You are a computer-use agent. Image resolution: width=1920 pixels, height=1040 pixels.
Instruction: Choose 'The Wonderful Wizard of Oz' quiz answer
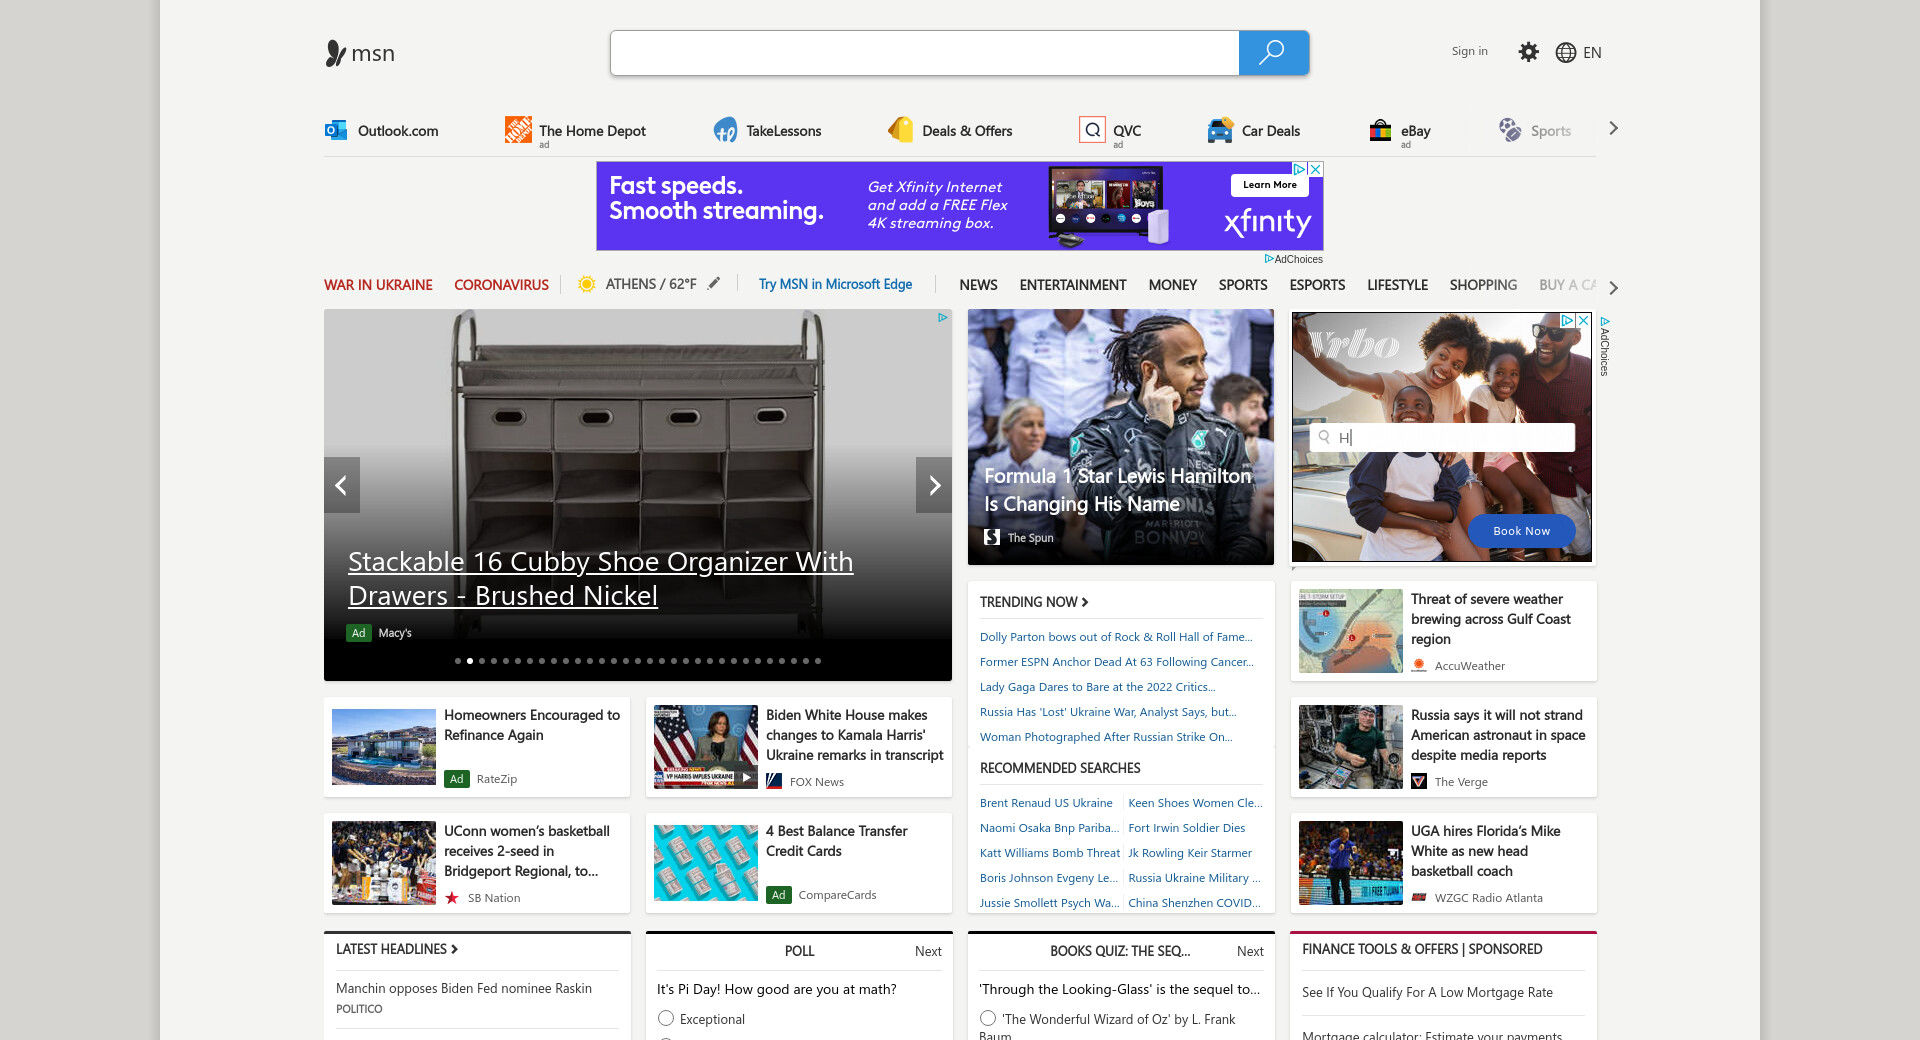tap(988, 1018)
